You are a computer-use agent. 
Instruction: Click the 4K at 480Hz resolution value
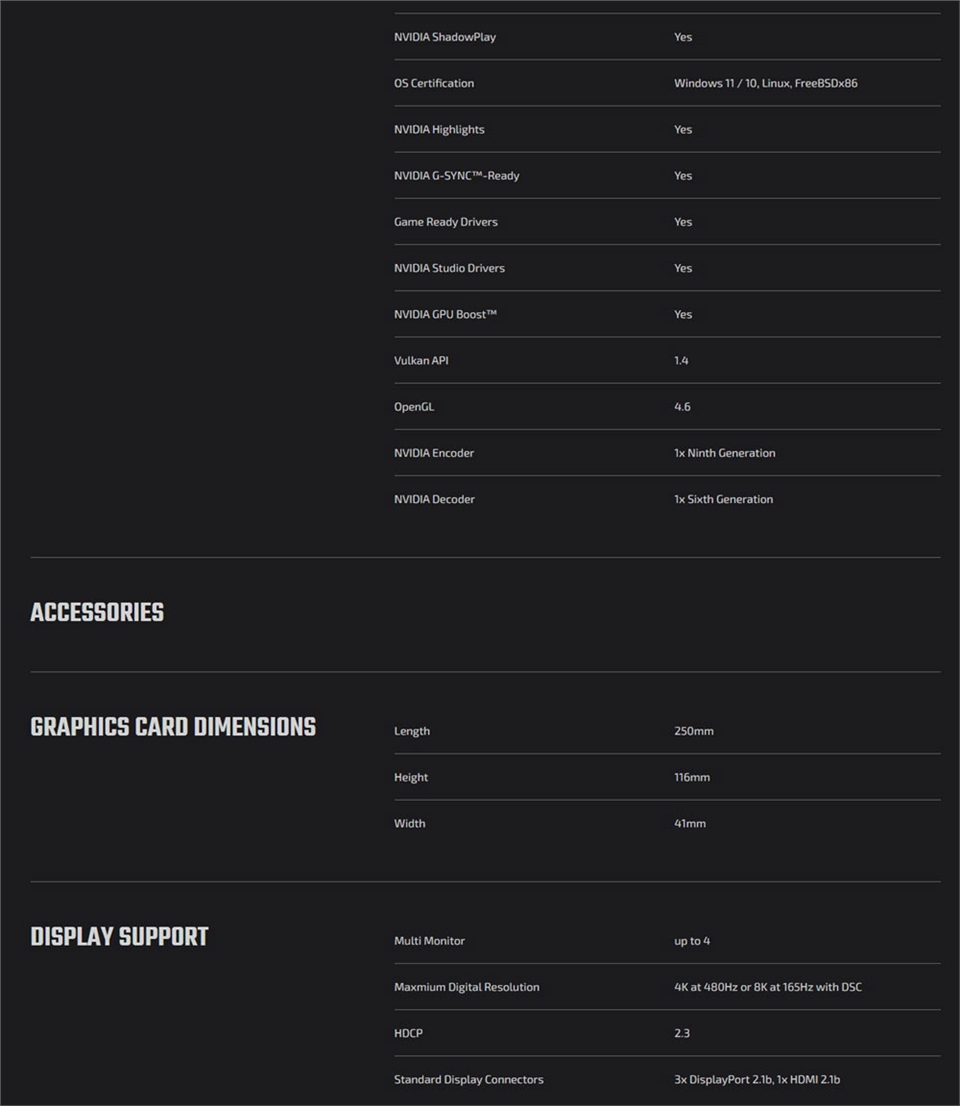[x=767, y=987]
